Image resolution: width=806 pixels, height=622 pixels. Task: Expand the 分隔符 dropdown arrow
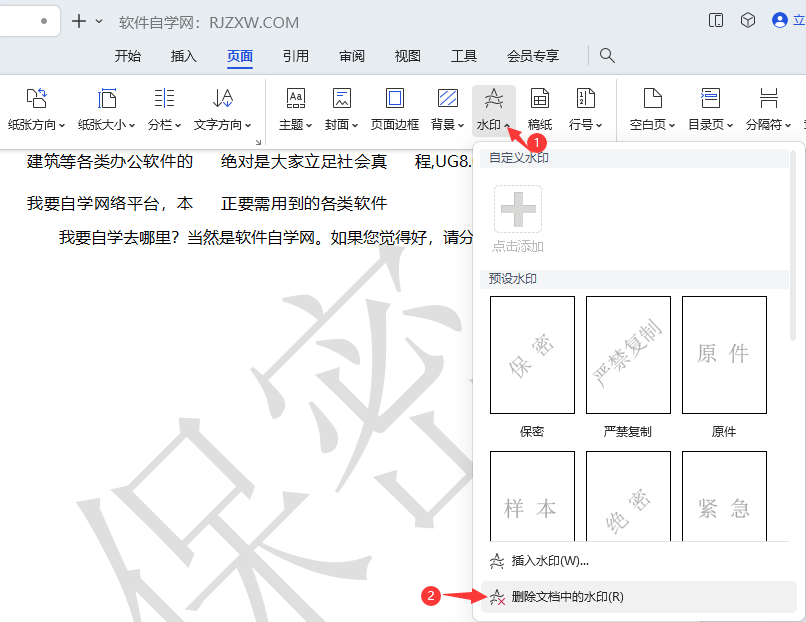[x=787, y=125]
